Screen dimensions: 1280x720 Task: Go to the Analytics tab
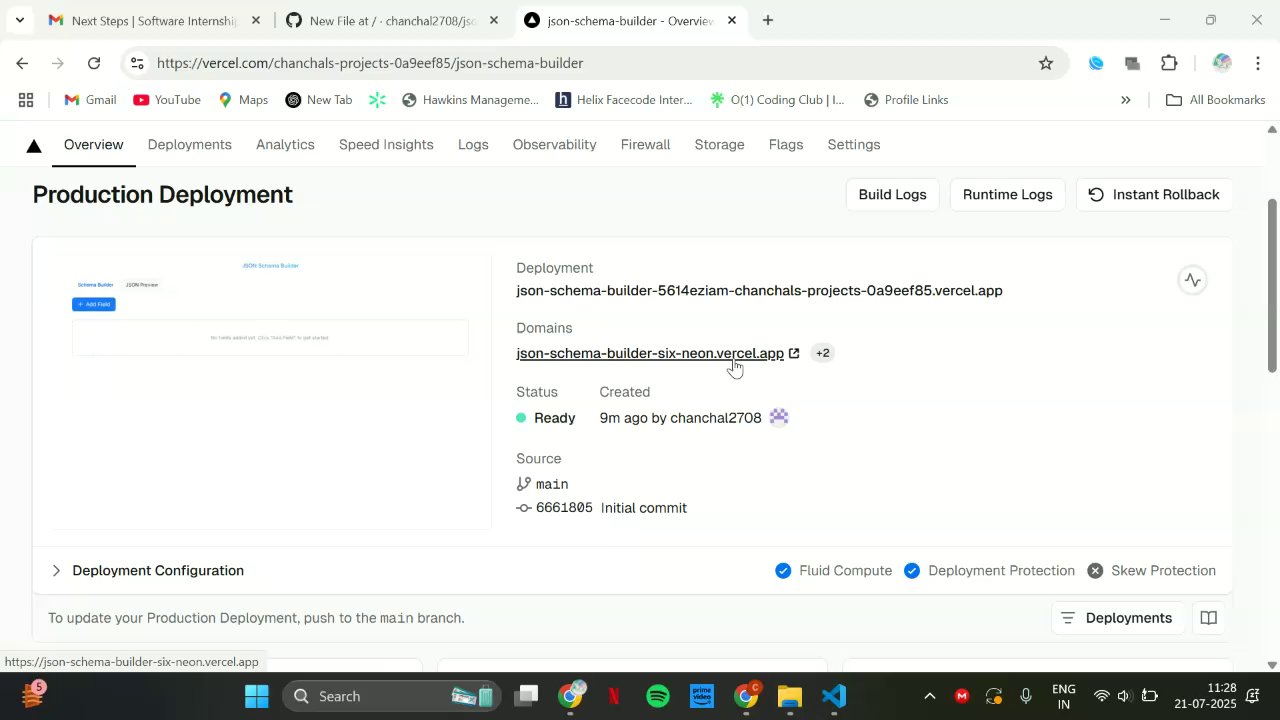(285, 145)
